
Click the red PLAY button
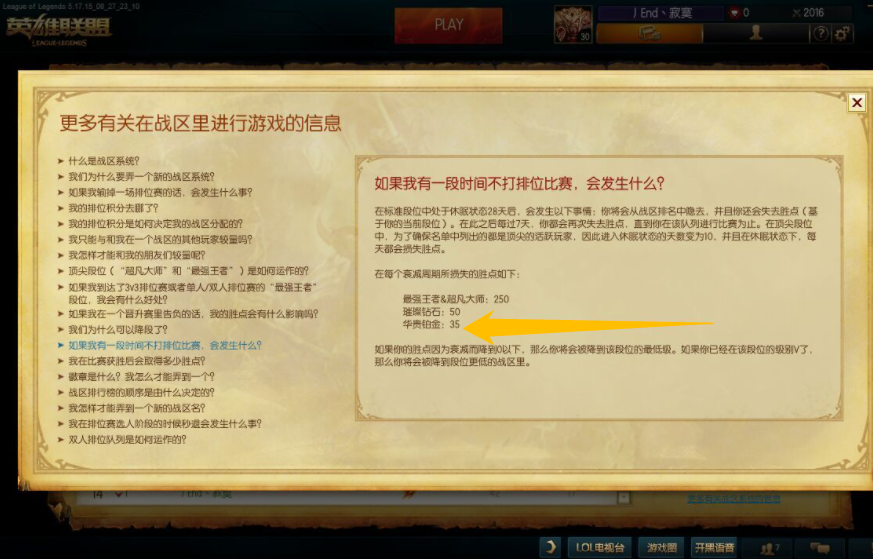point(448,25)
